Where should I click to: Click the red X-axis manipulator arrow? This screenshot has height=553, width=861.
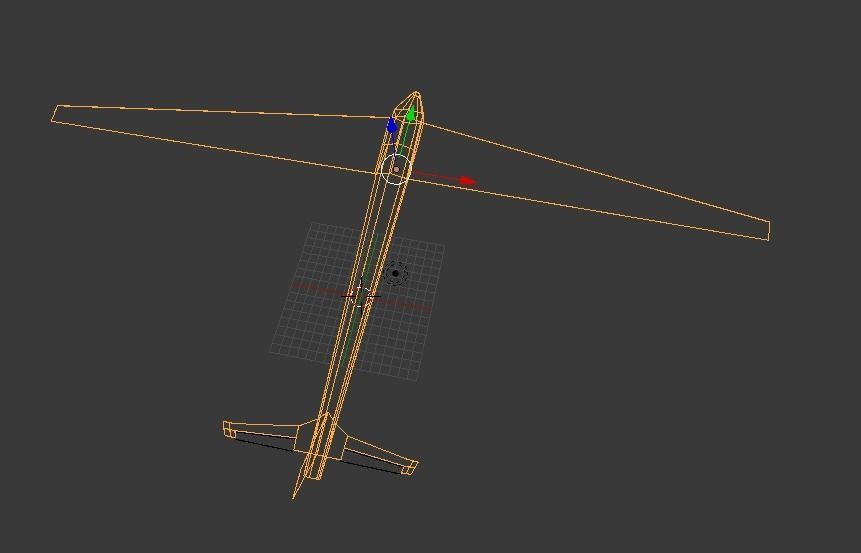click(468, 181)
